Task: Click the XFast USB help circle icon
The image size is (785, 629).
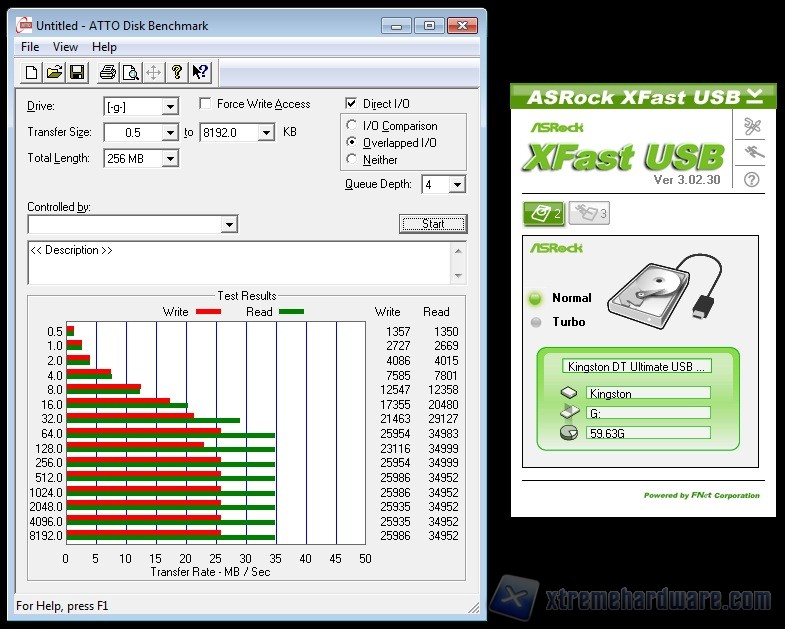Action: (752, 179)
